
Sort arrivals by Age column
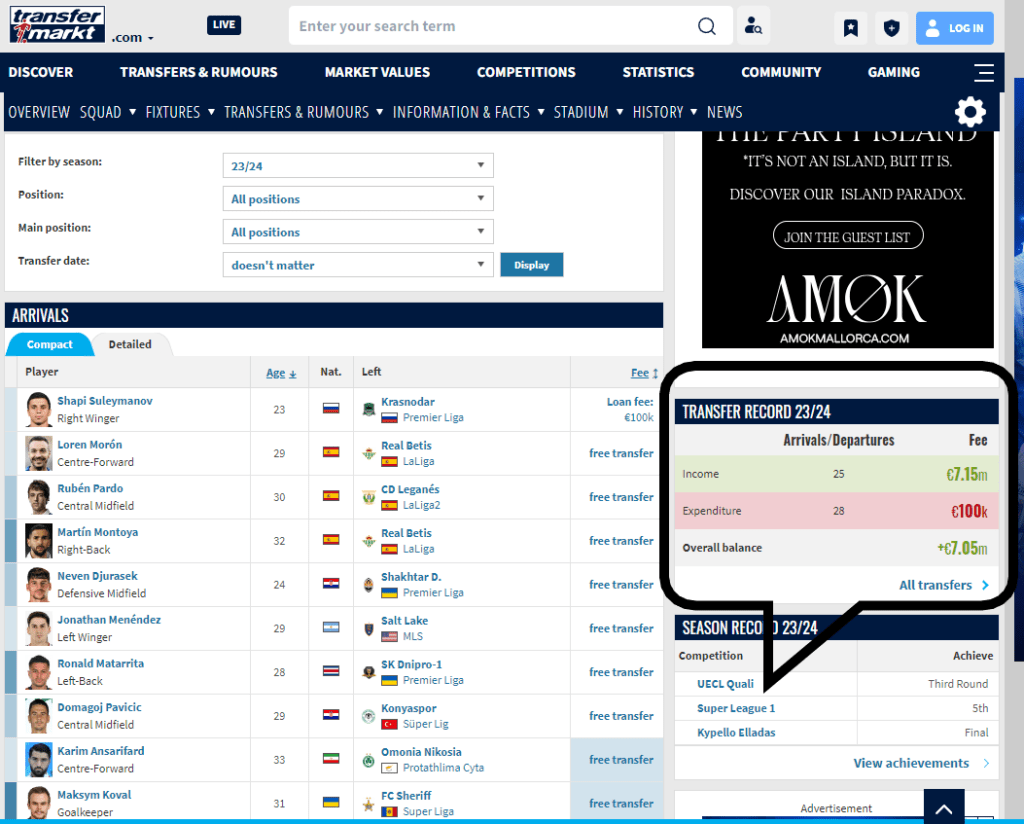(281, 373)
